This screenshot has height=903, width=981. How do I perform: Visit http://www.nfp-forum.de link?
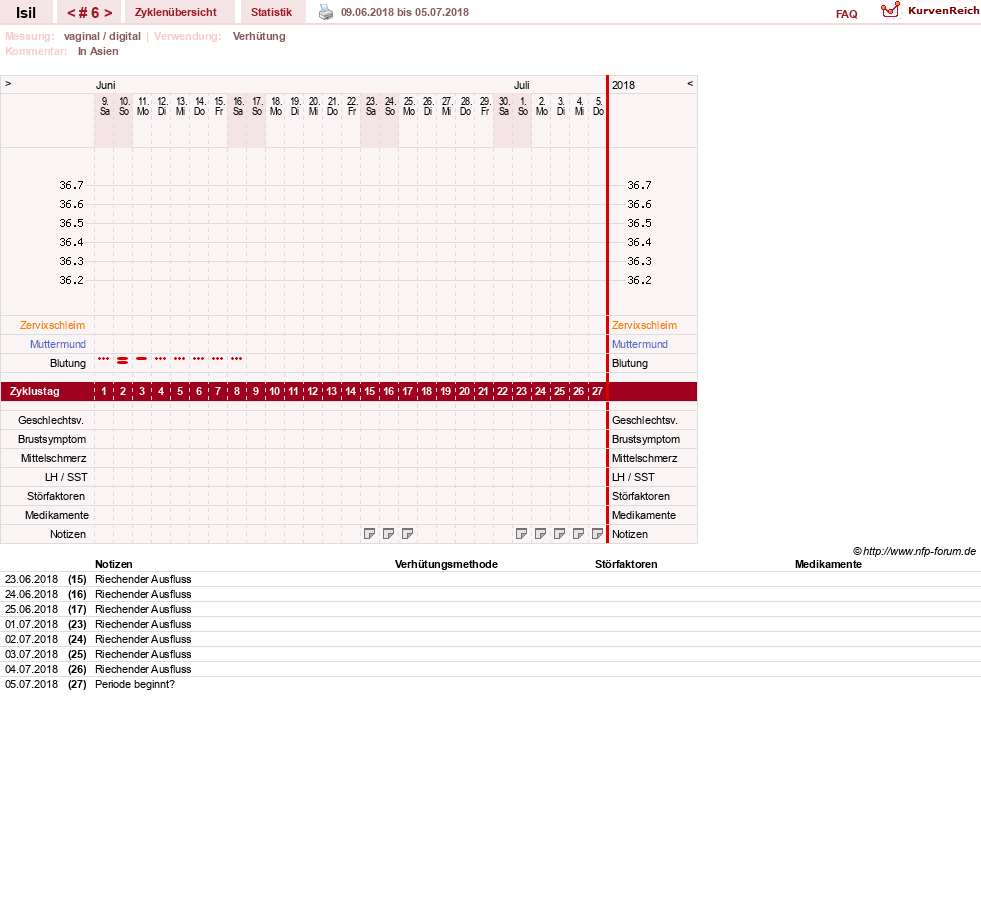point(919,551)
